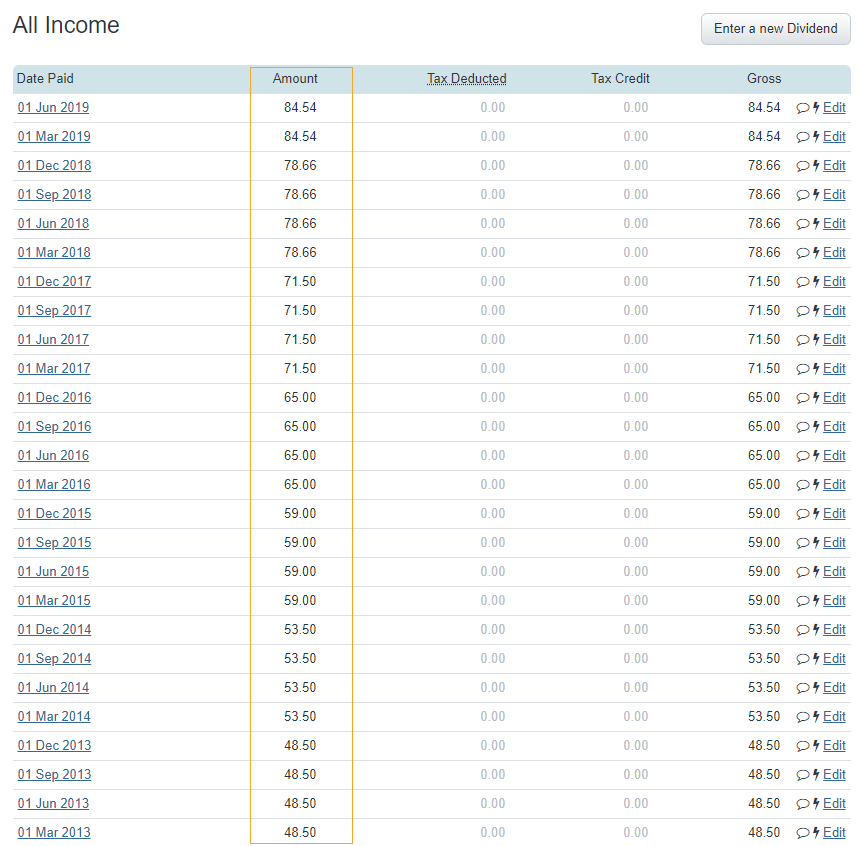Open the 01 Jun 2014 dividend link
Screen dimensions: 864x846
53,687
